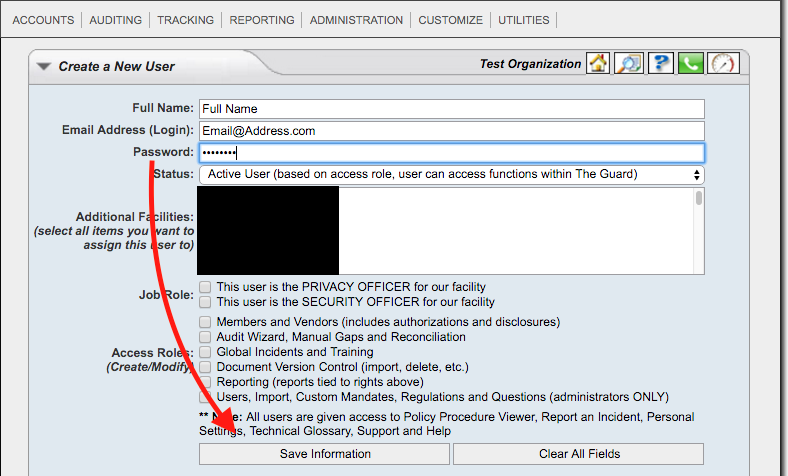Open the ADMINISTRATION menu
The image size is (788, 476).
(x=356, y=20)
